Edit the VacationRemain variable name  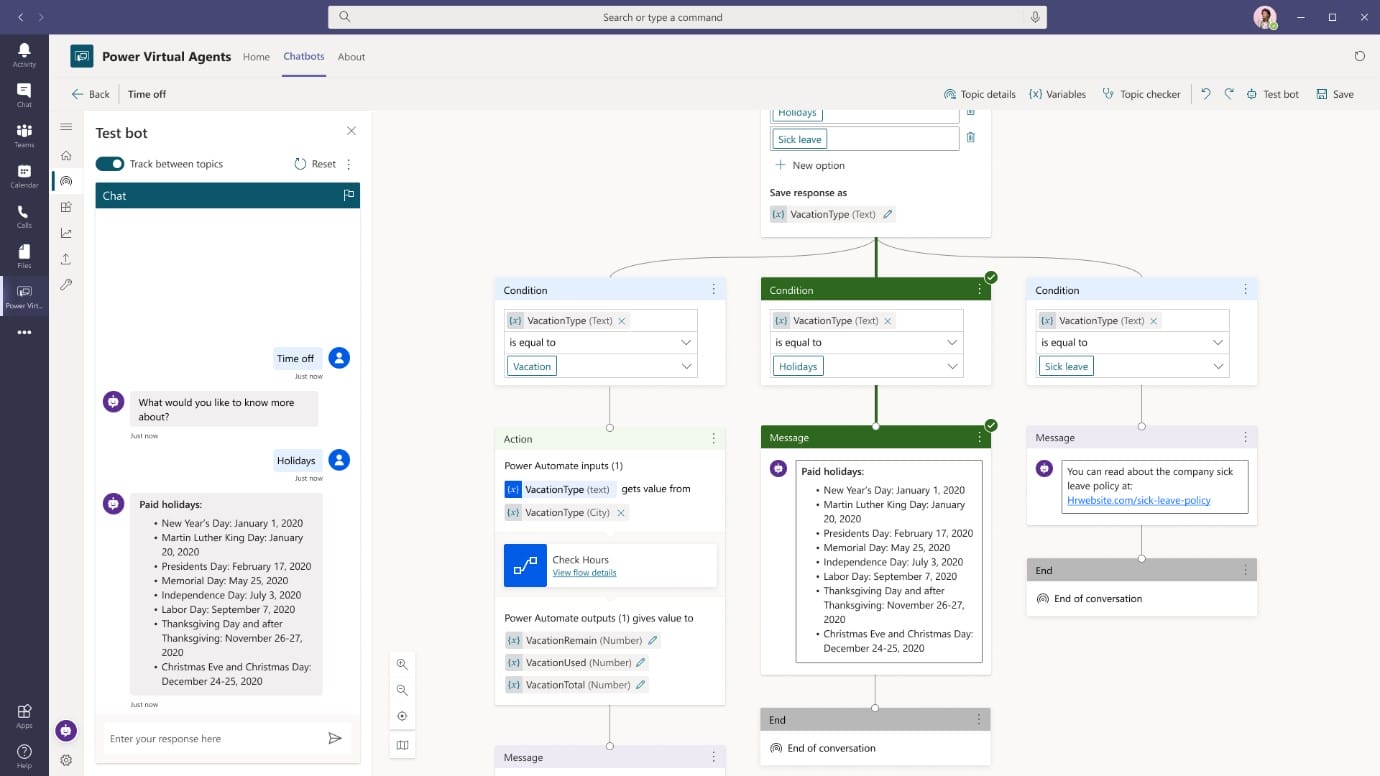tap(653, 640)
